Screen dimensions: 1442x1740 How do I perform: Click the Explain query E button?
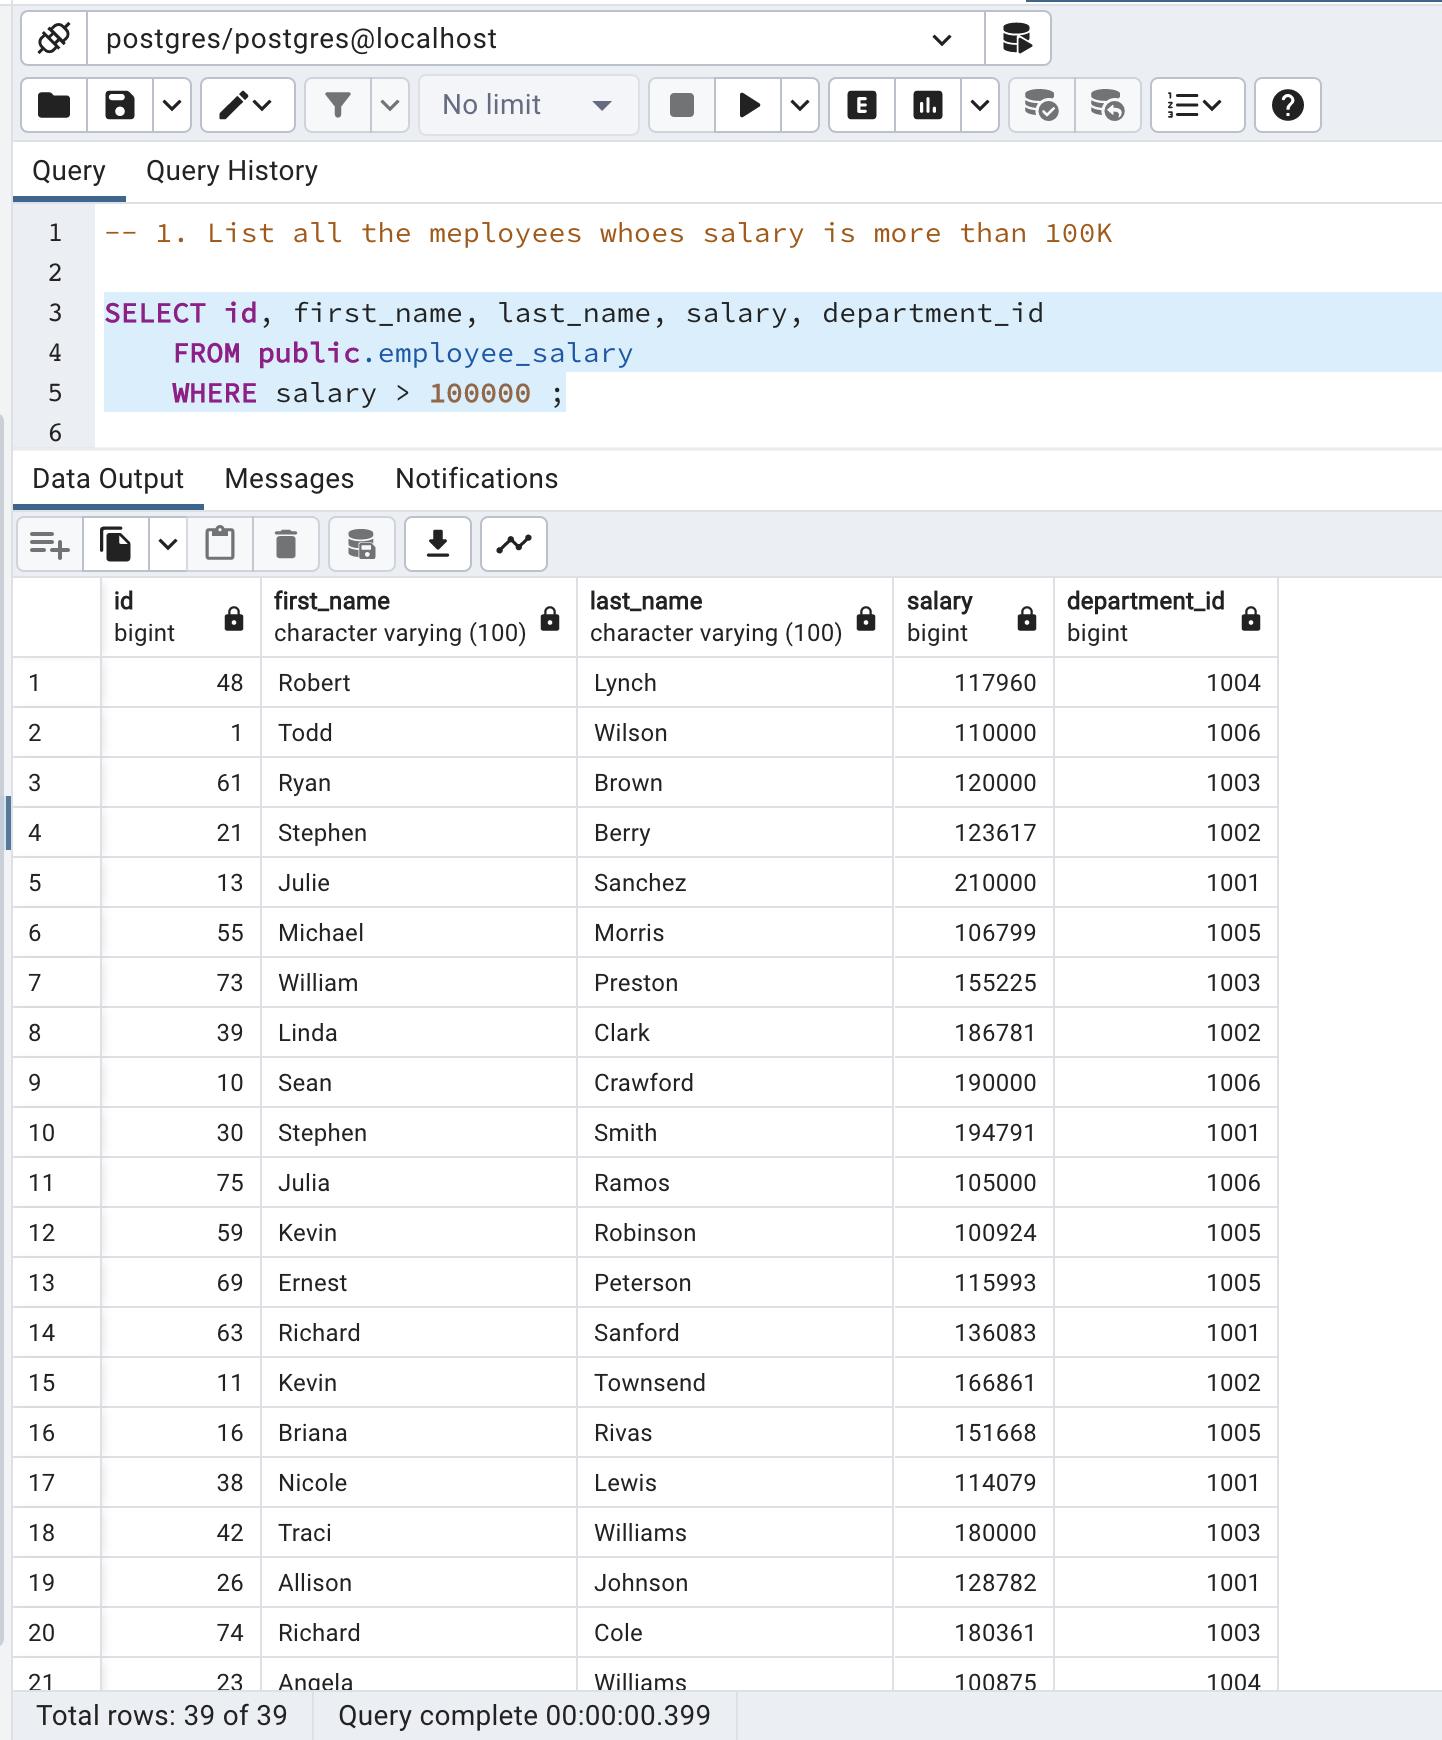coord(861,105)
